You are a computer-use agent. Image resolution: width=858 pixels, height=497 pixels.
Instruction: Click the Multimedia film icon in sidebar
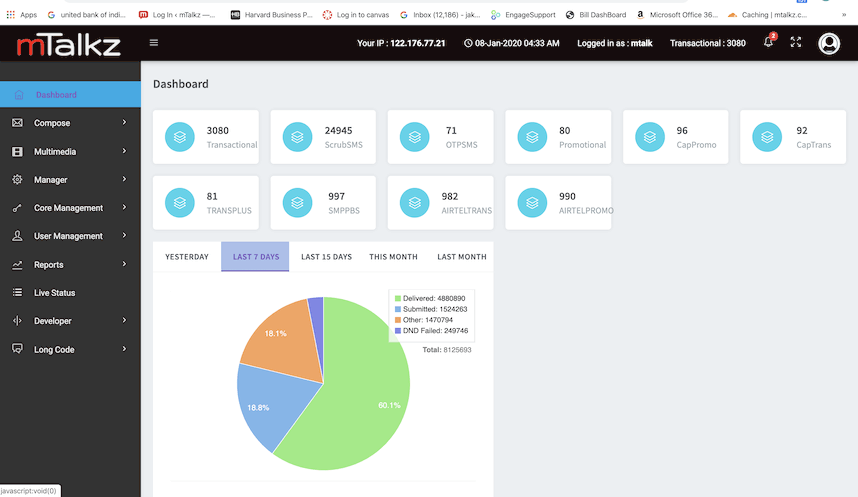point(17,152)
